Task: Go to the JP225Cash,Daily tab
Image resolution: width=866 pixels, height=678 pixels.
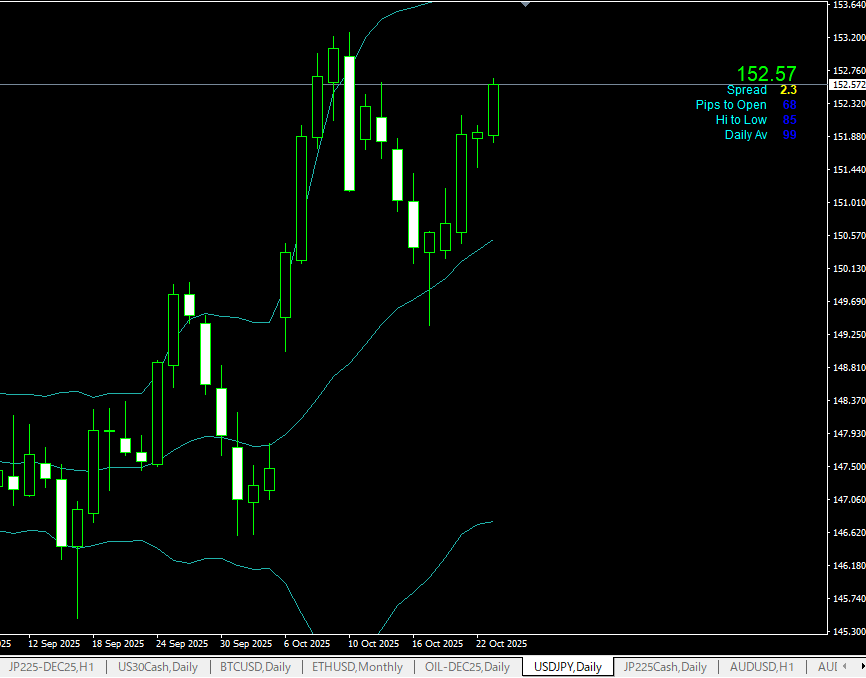Action: click(x=665, y=667)
